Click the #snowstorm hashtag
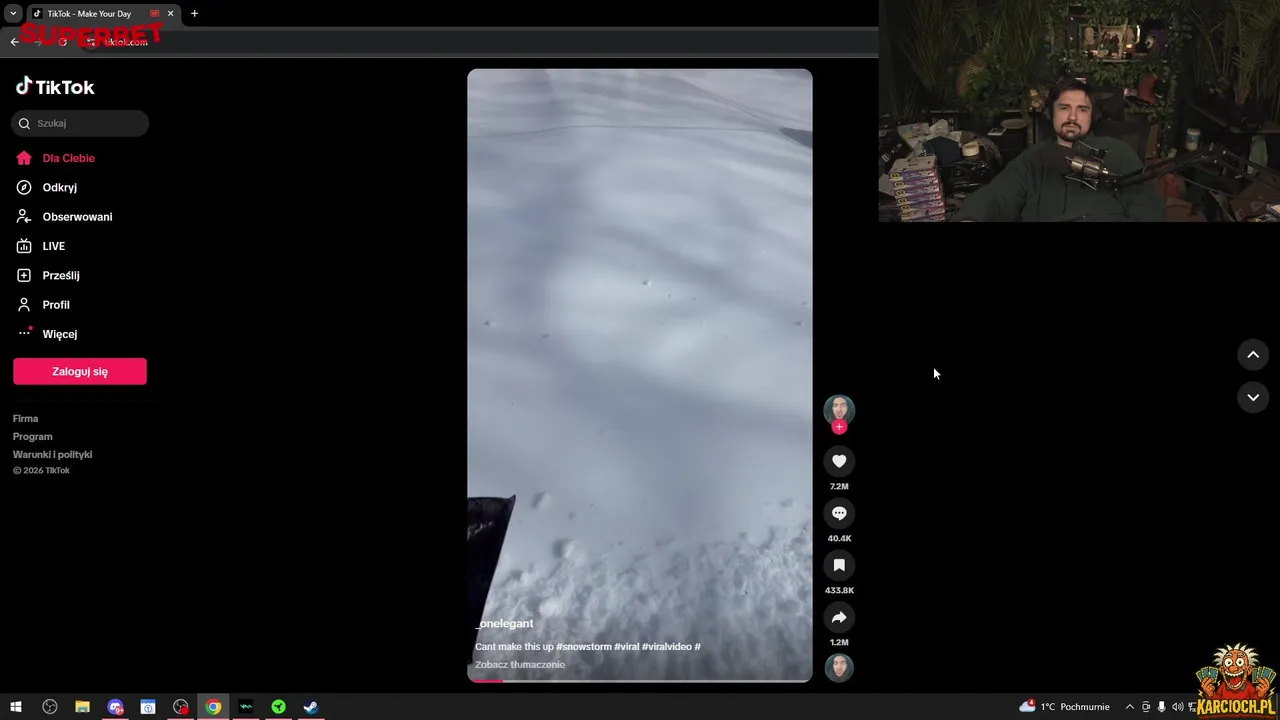 click(583, 647)
